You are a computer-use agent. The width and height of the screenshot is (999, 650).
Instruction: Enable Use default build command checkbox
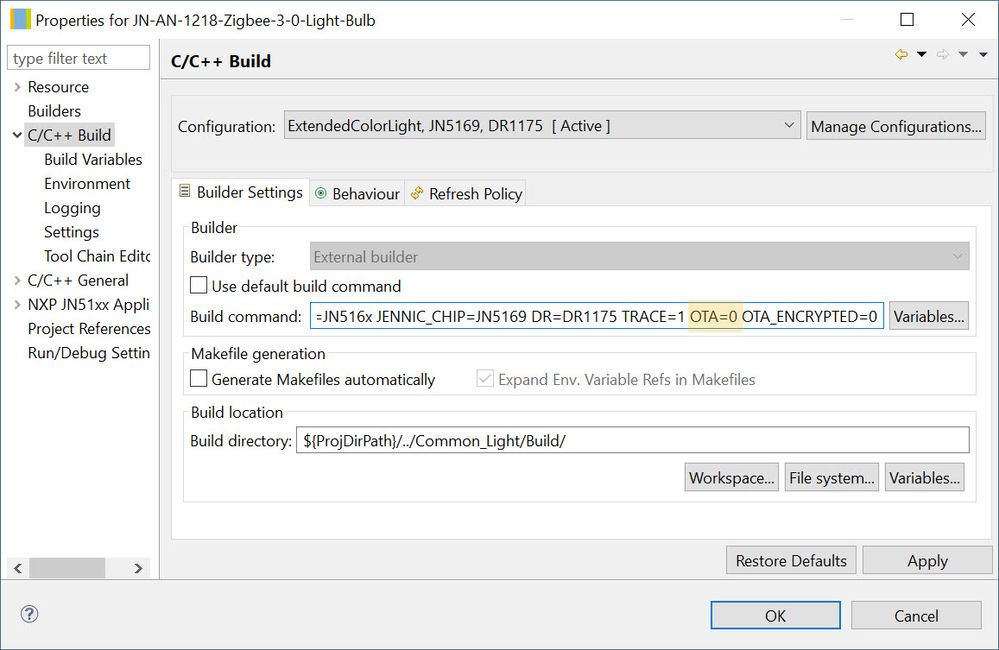point(199,286)
